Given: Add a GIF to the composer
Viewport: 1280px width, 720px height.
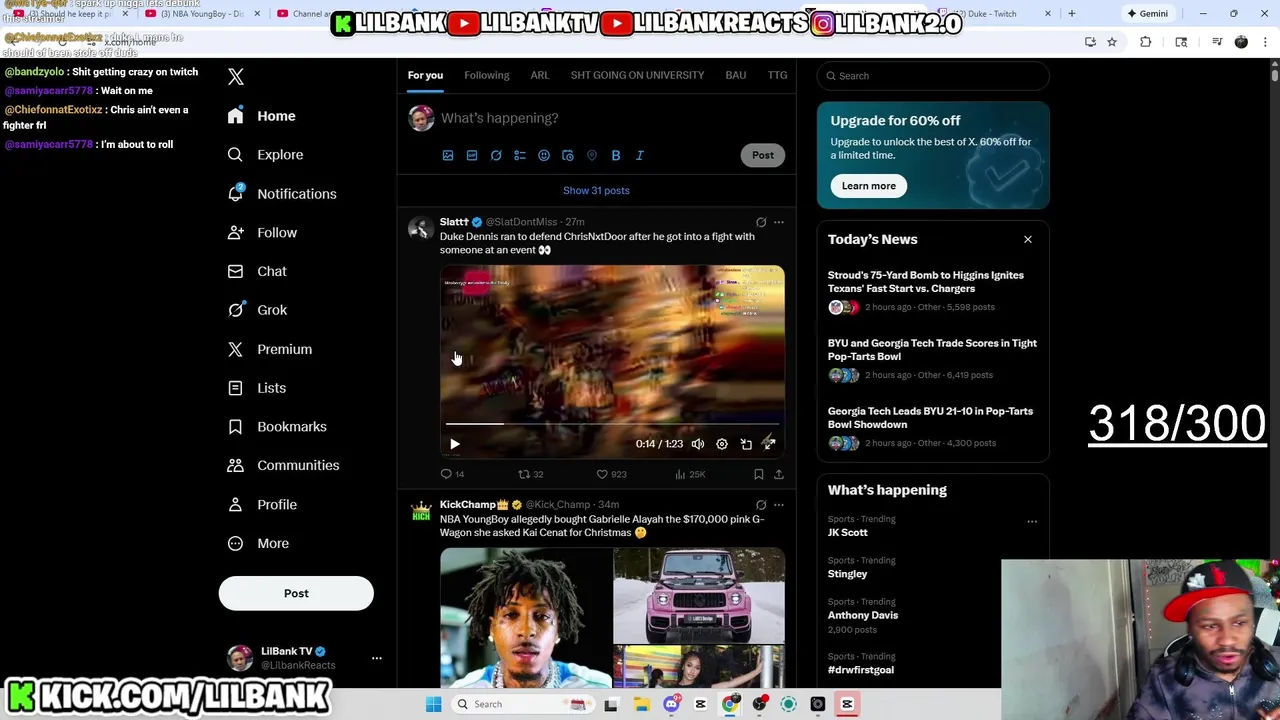Looking at the screenshot, I should [x=472, y=156].
